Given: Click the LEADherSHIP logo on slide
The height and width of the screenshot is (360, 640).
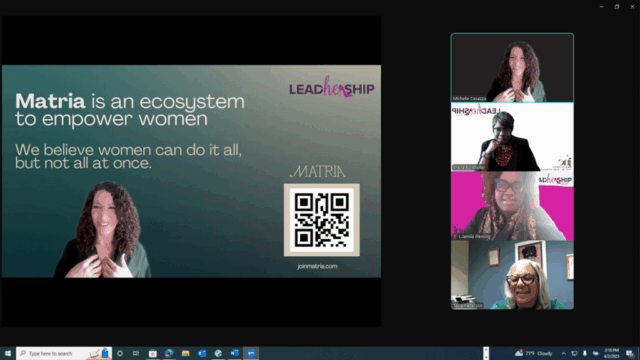Looking at the screenshot, I should point(331,87).
